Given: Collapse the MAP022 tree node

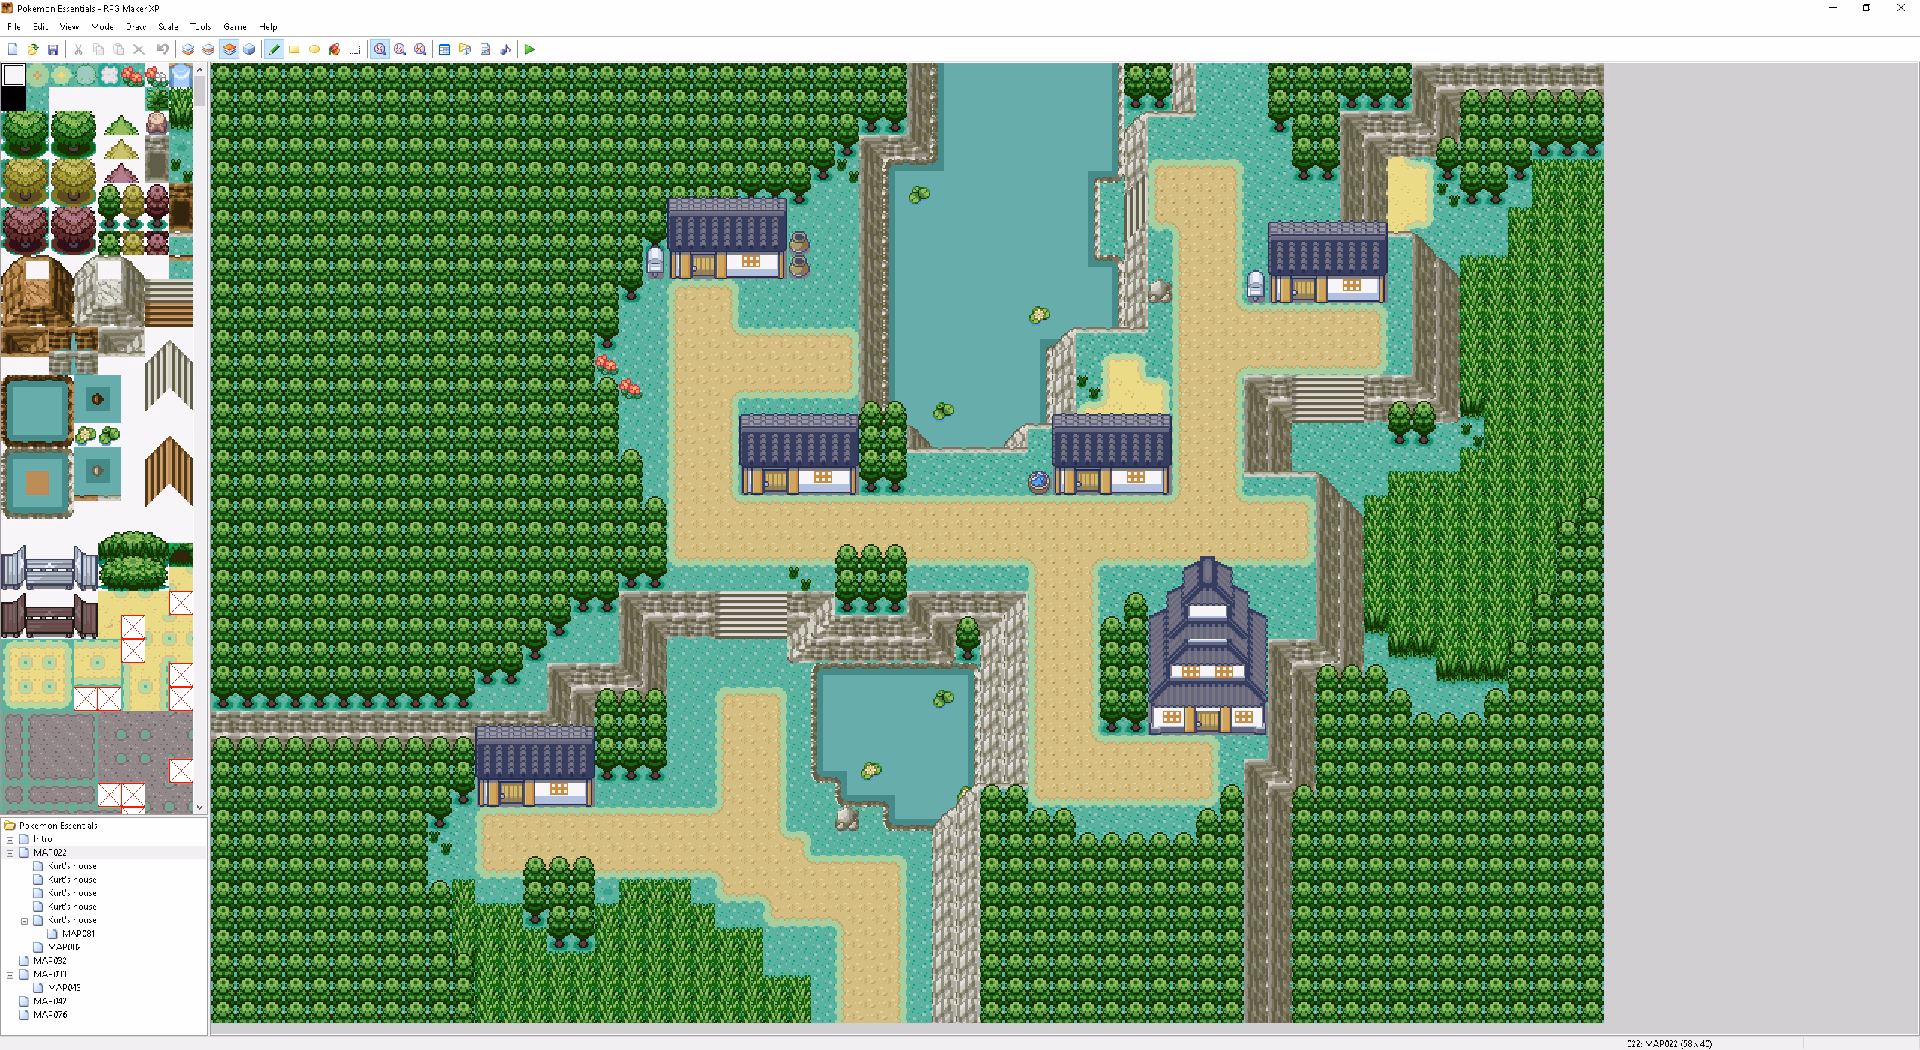Looking at the screenshot, I should [10, 853].
